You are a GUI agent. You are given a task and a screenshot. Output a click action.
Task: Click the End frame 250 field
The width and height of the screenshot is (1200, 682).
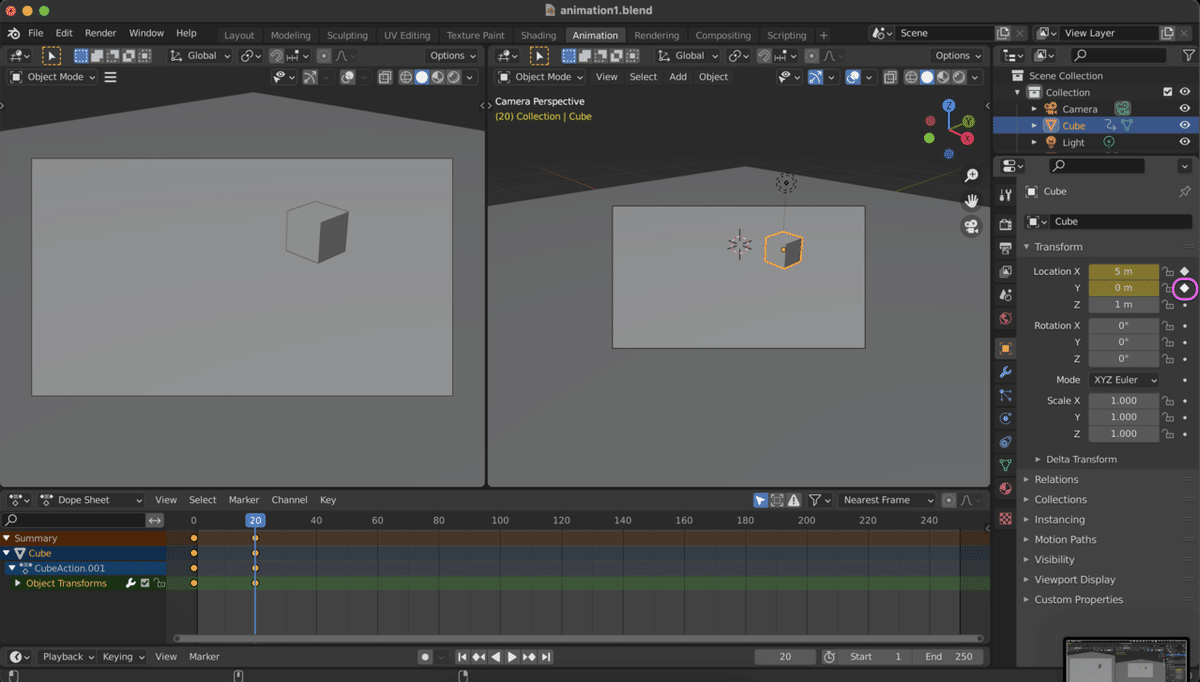949,657
